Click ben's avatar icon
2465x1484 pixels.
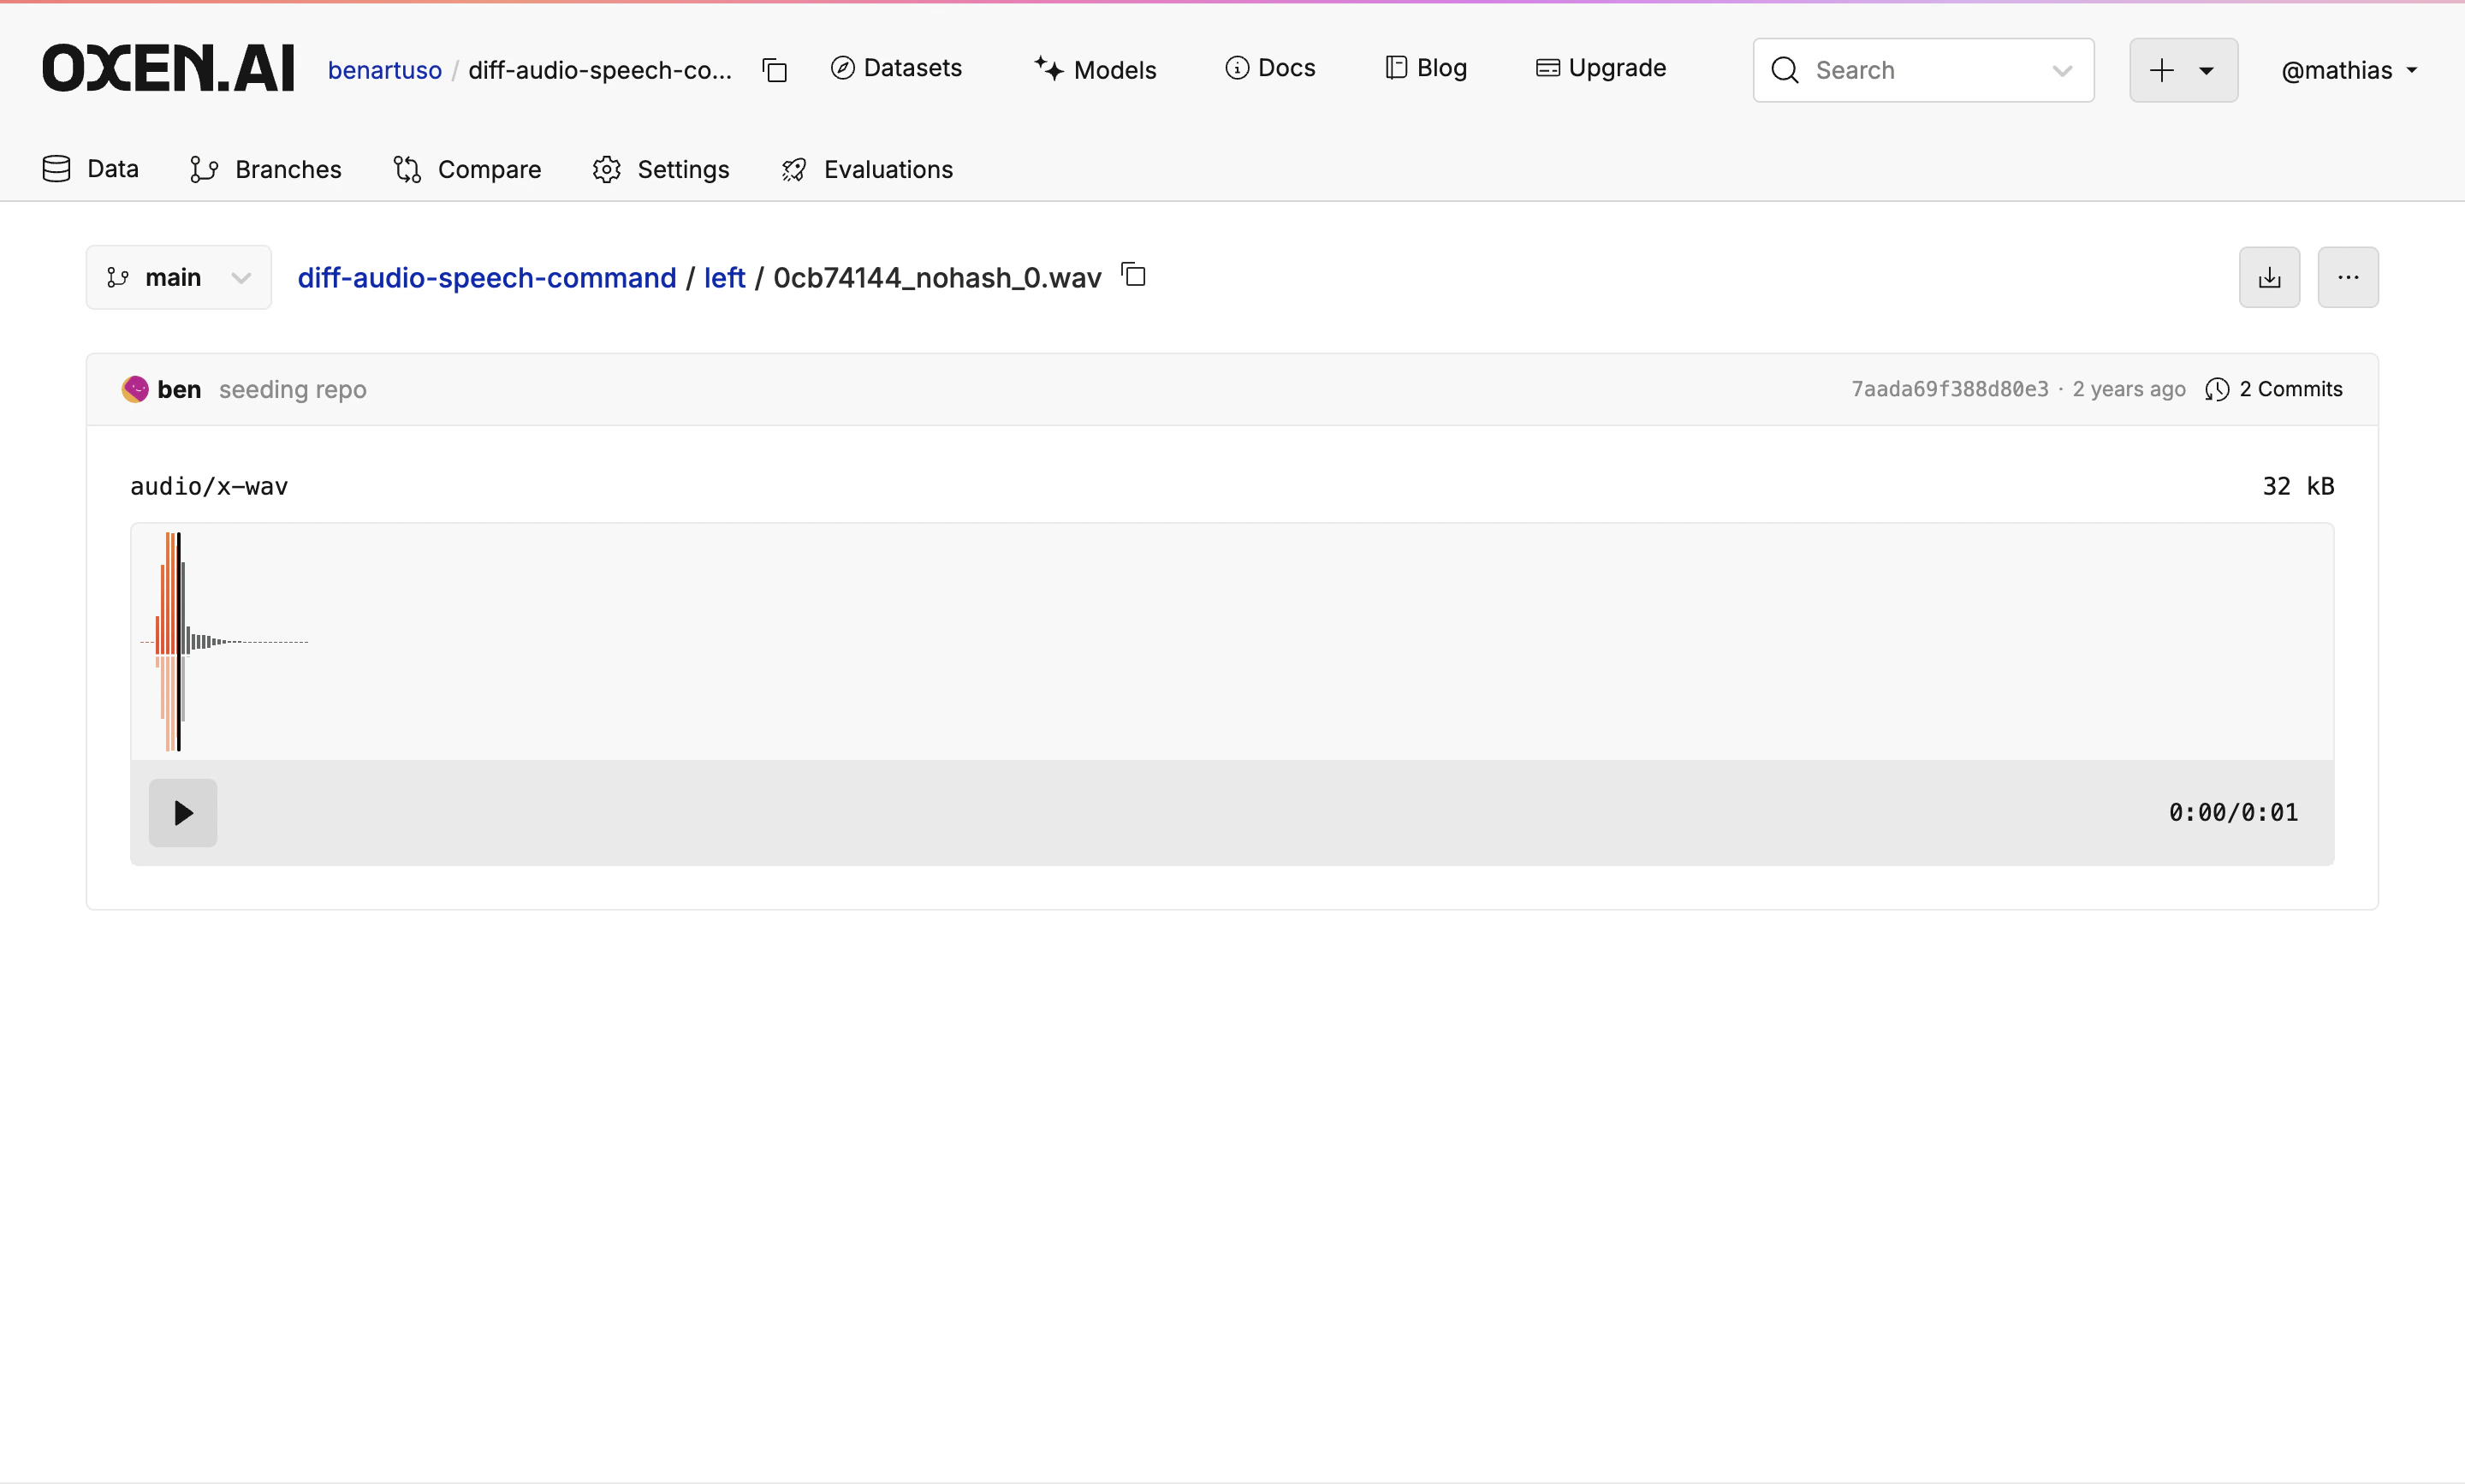(135, 389)
